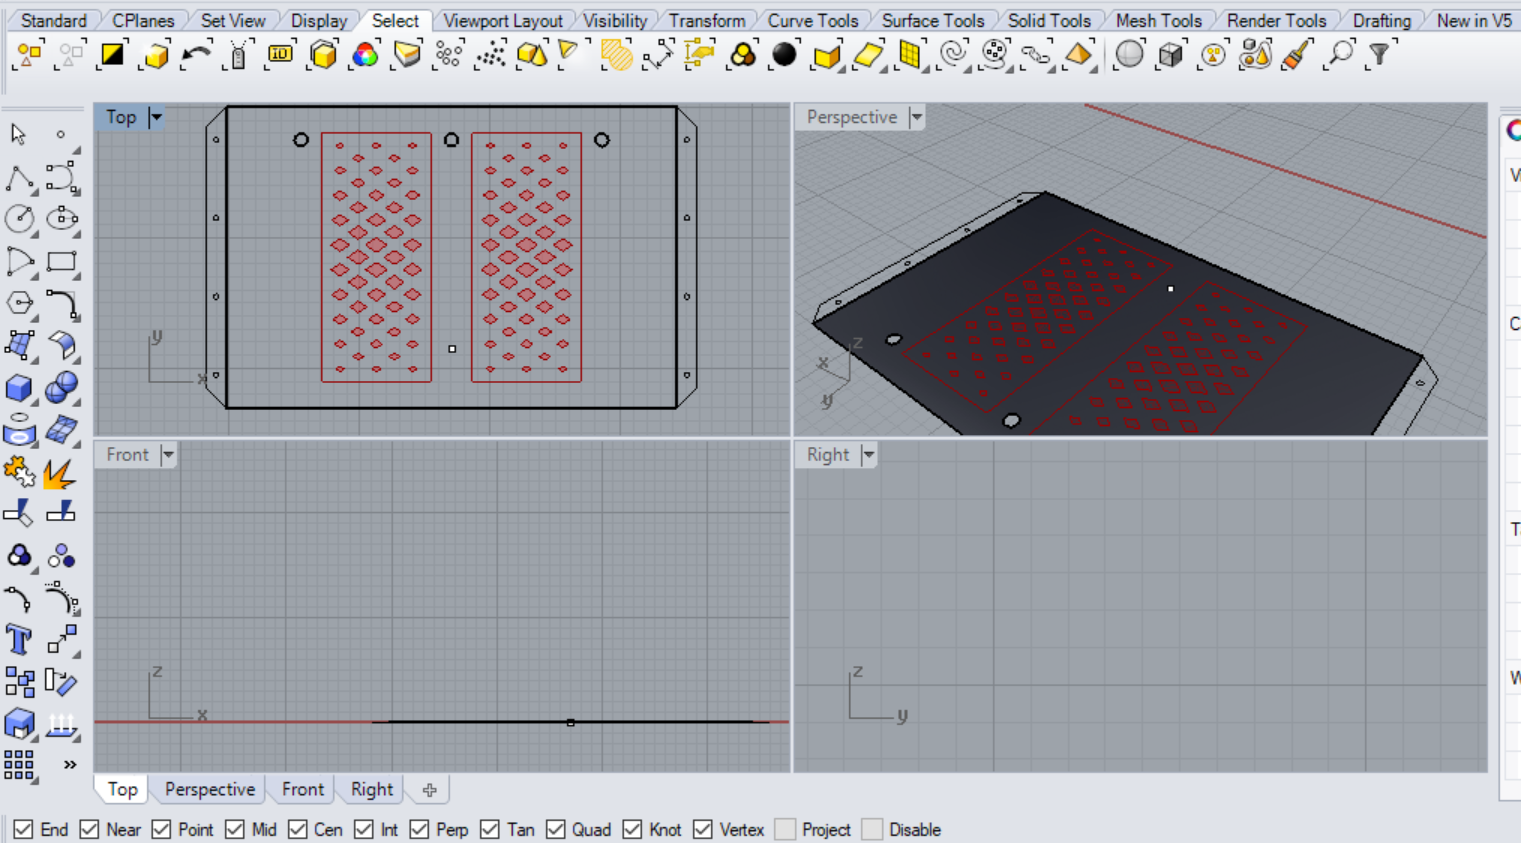Open the Solid Tools toolbar tab
Image resolution: width=1521 pixels, height=843 pixels.
point(1049,20)
